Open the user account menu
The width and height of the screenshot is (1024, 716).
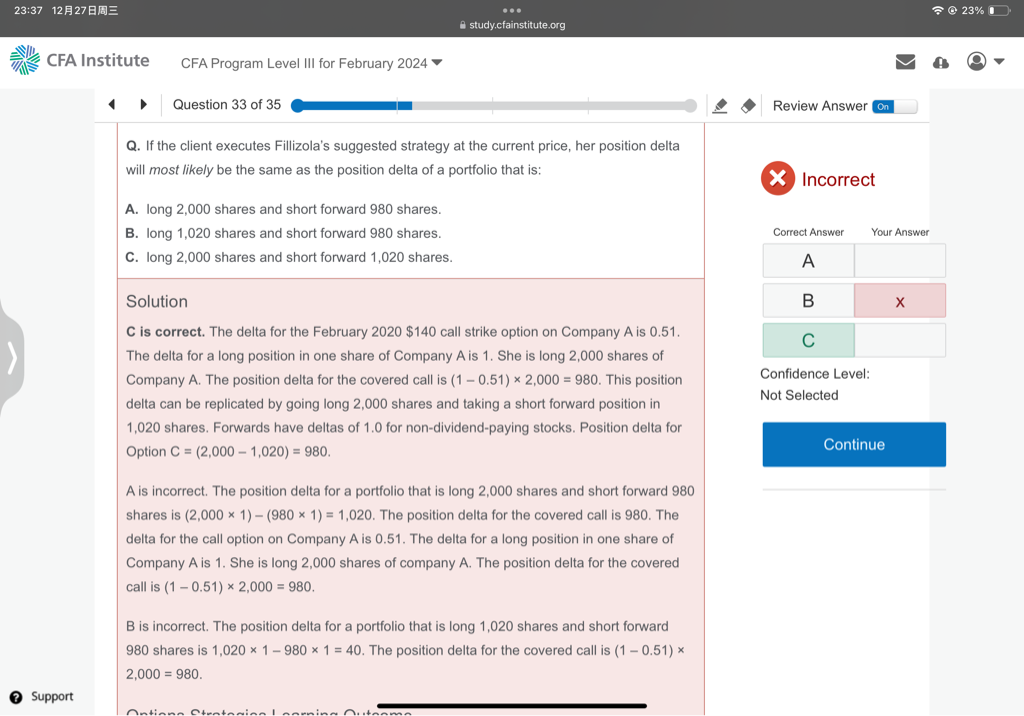point(985,62)
